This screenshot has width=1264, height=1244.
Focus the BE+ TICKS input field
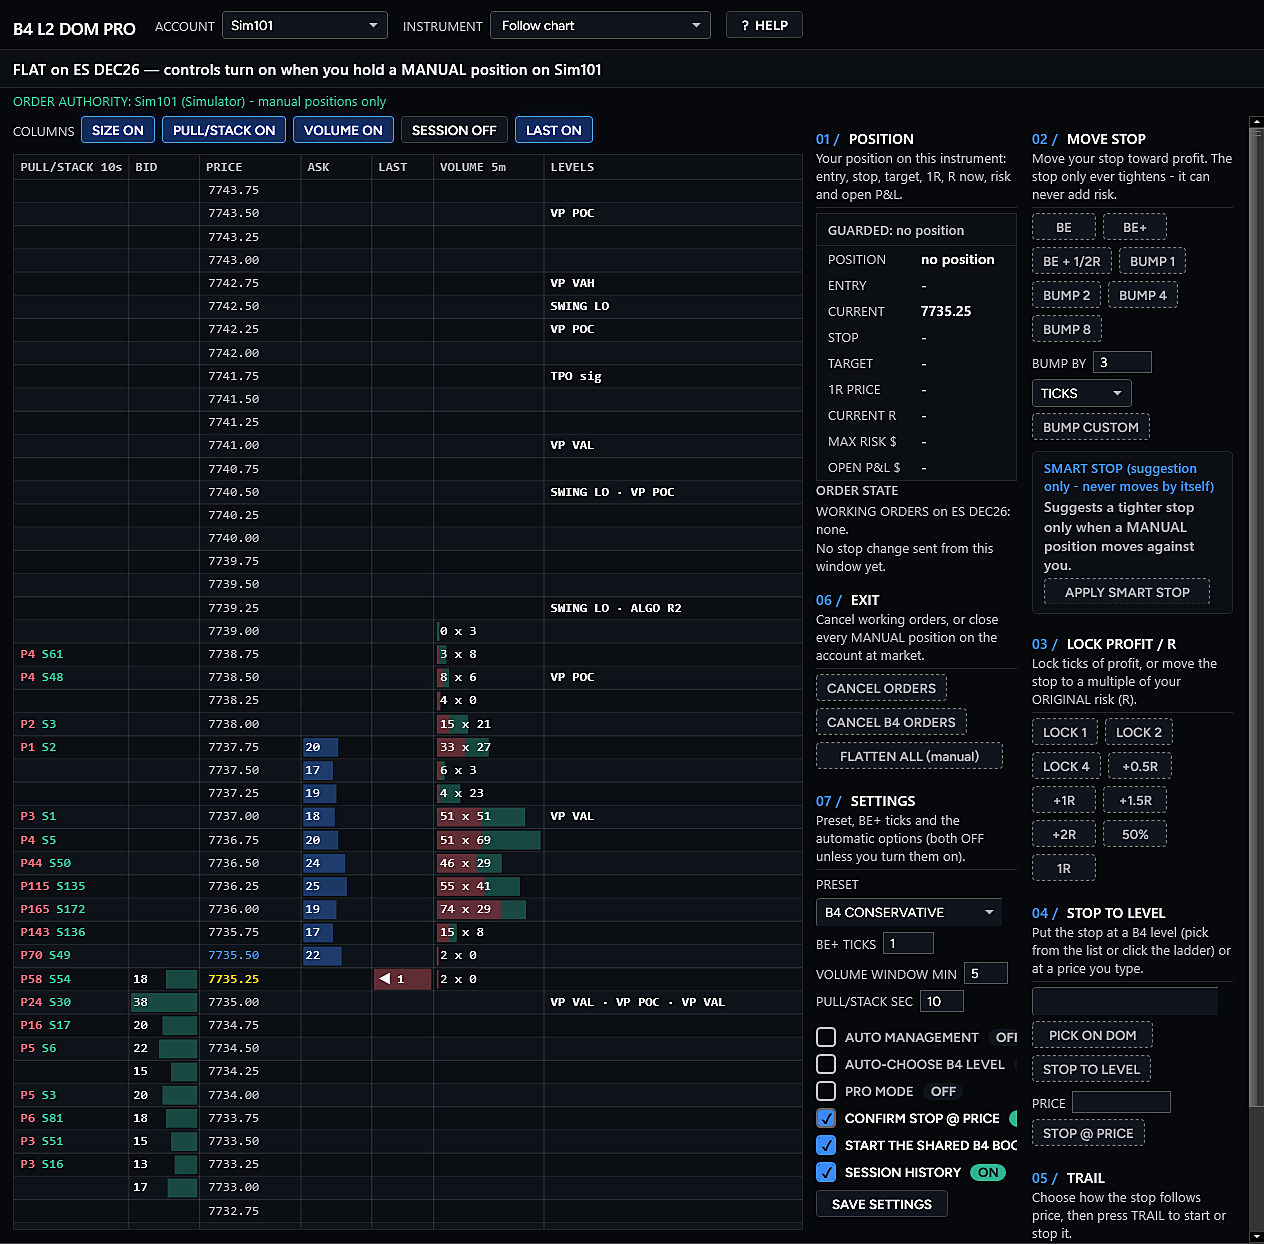click(x=907, y=943)
